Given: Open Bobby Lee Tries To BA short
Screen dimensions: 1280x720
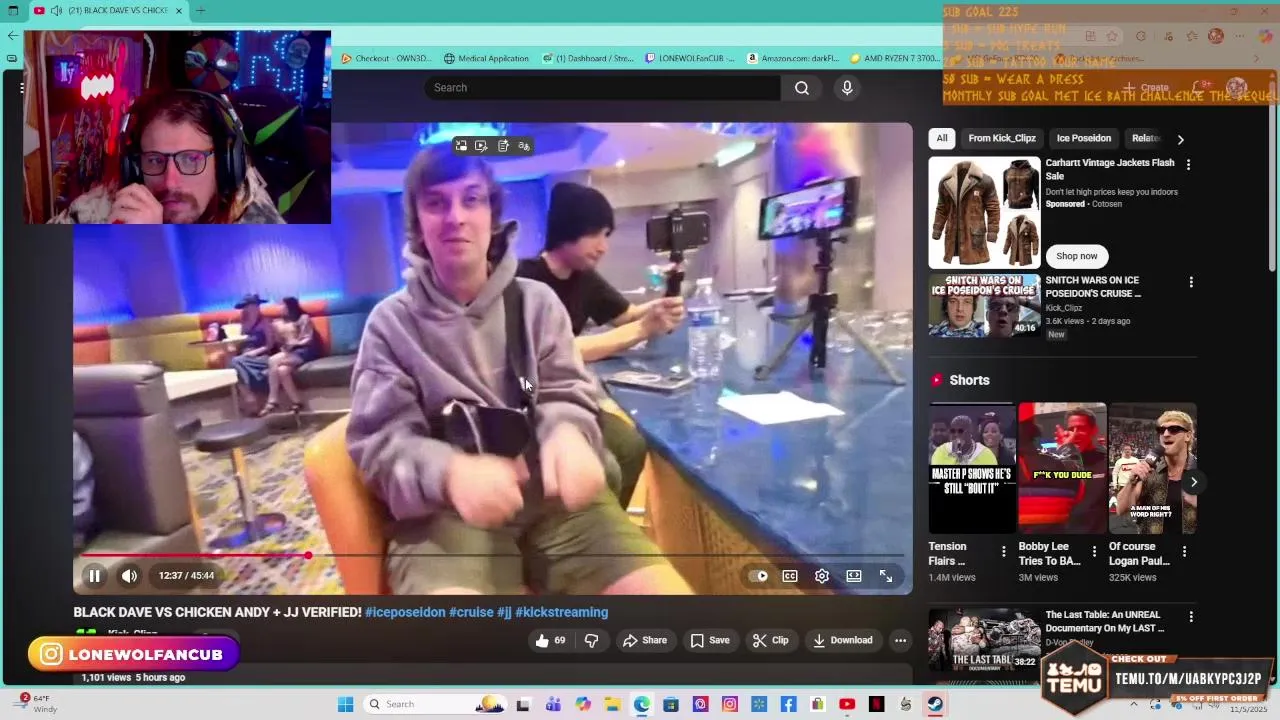Looking at the screenshot, I should 1062,469.
